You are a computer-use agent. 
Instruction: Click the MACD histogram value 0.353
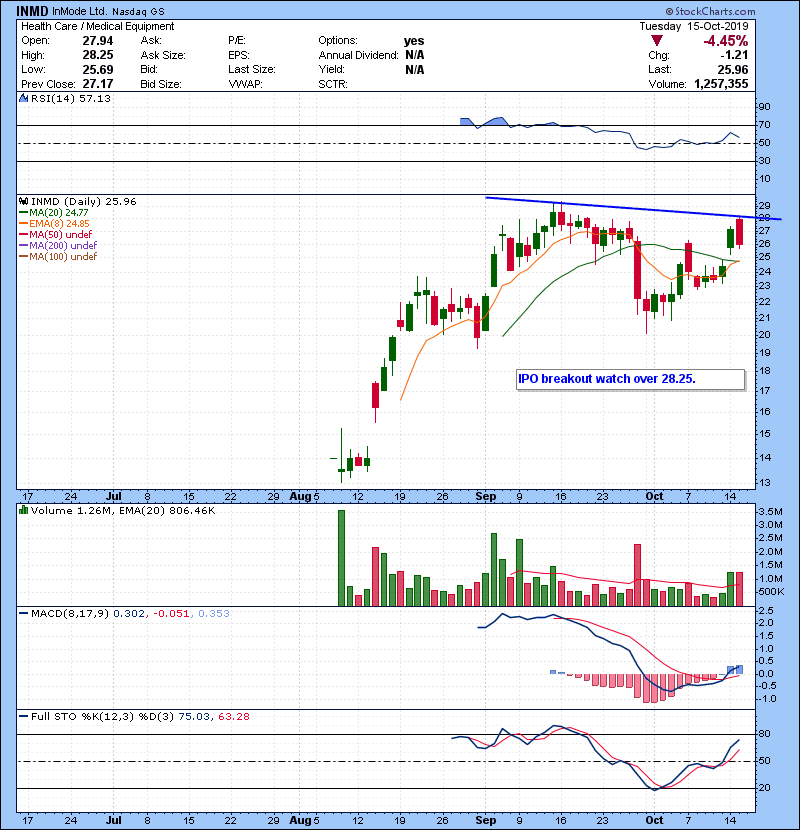coord(214,614)
